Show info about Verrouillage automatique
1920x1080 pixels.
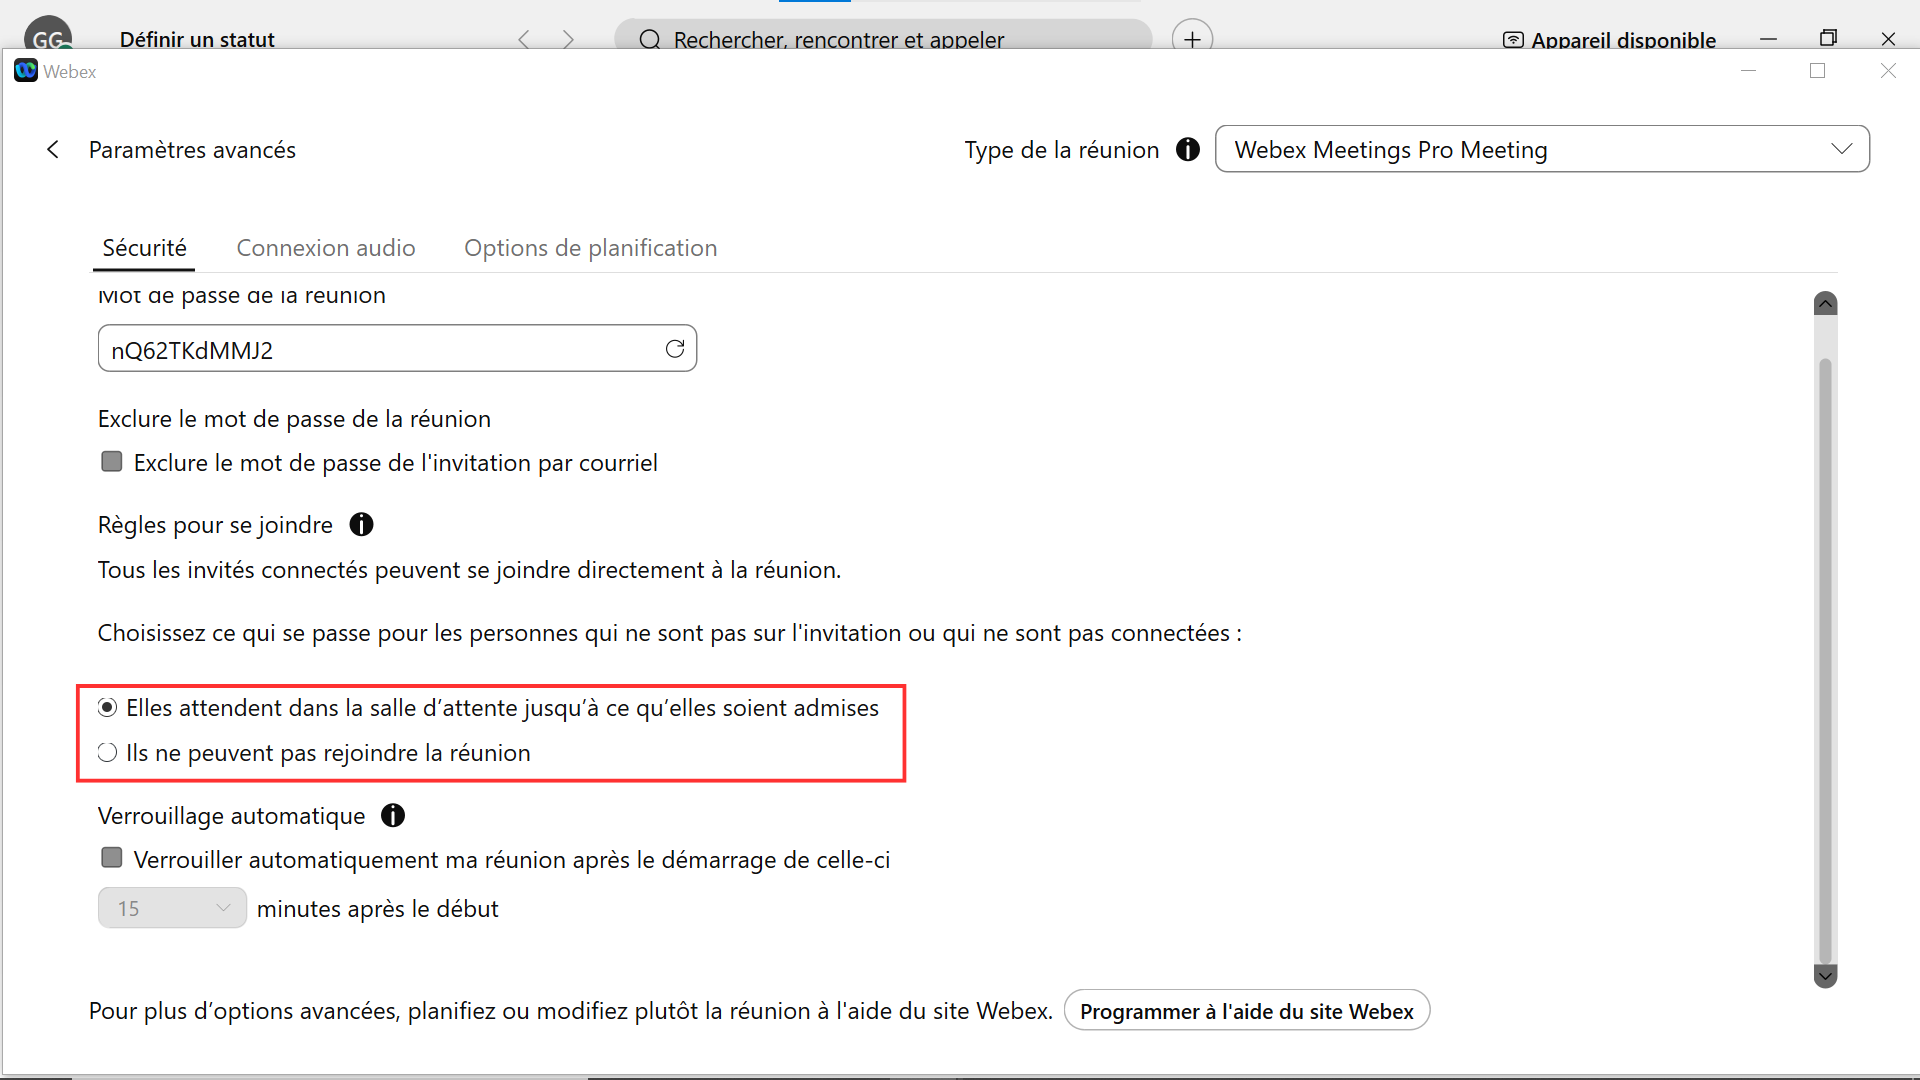[393, 816]
